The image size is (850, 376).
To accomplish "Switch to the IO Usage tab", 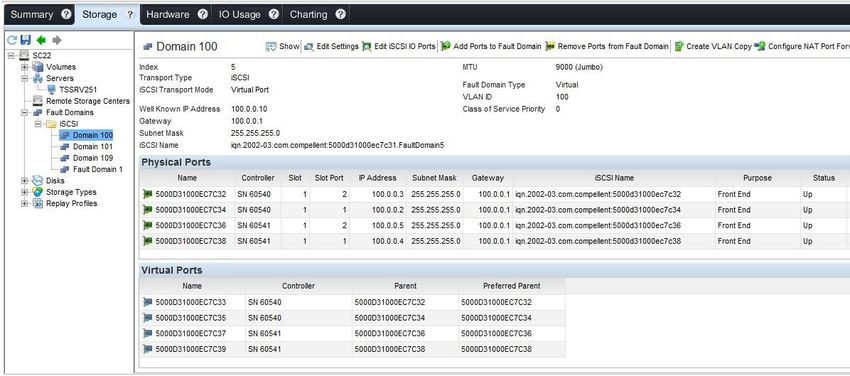I will coord(240,15).
